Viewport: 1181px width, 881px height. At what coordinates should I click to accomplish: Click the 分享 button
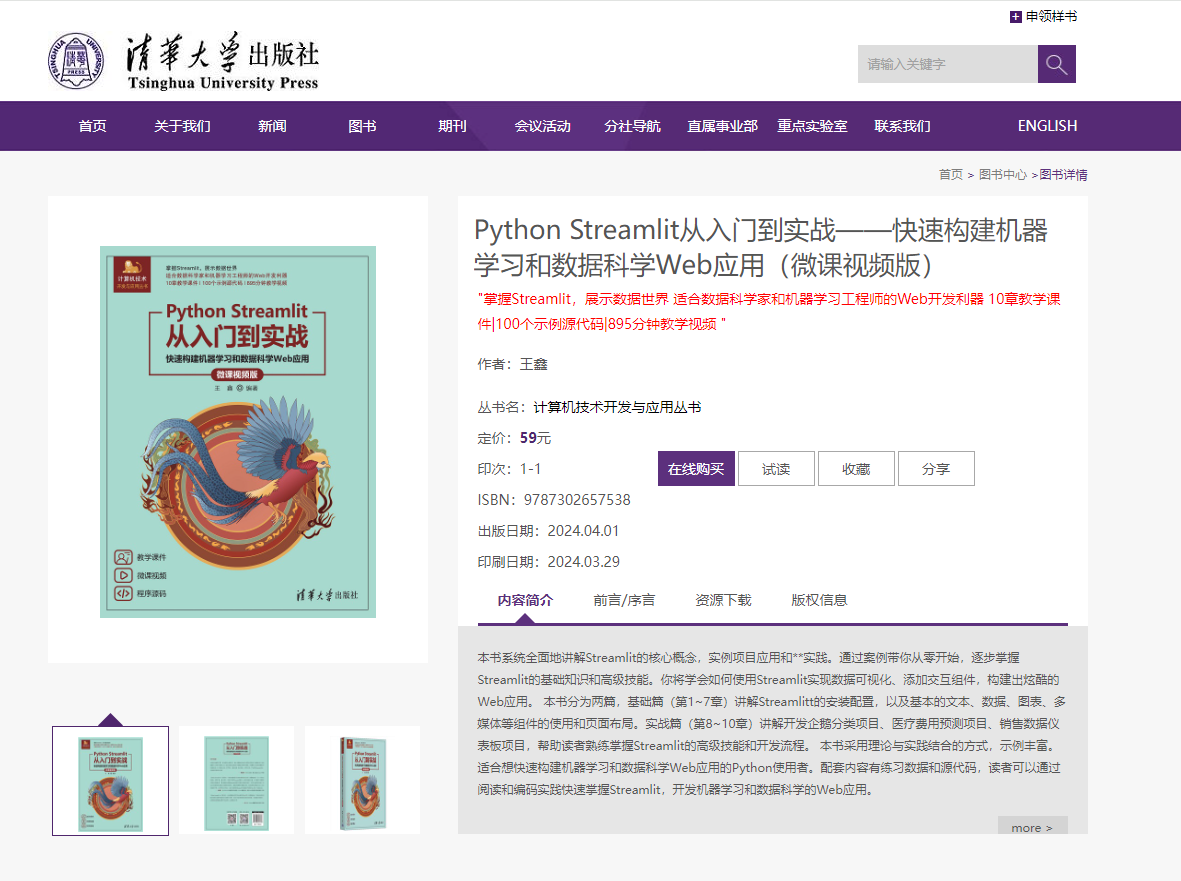tap(936, 468)
